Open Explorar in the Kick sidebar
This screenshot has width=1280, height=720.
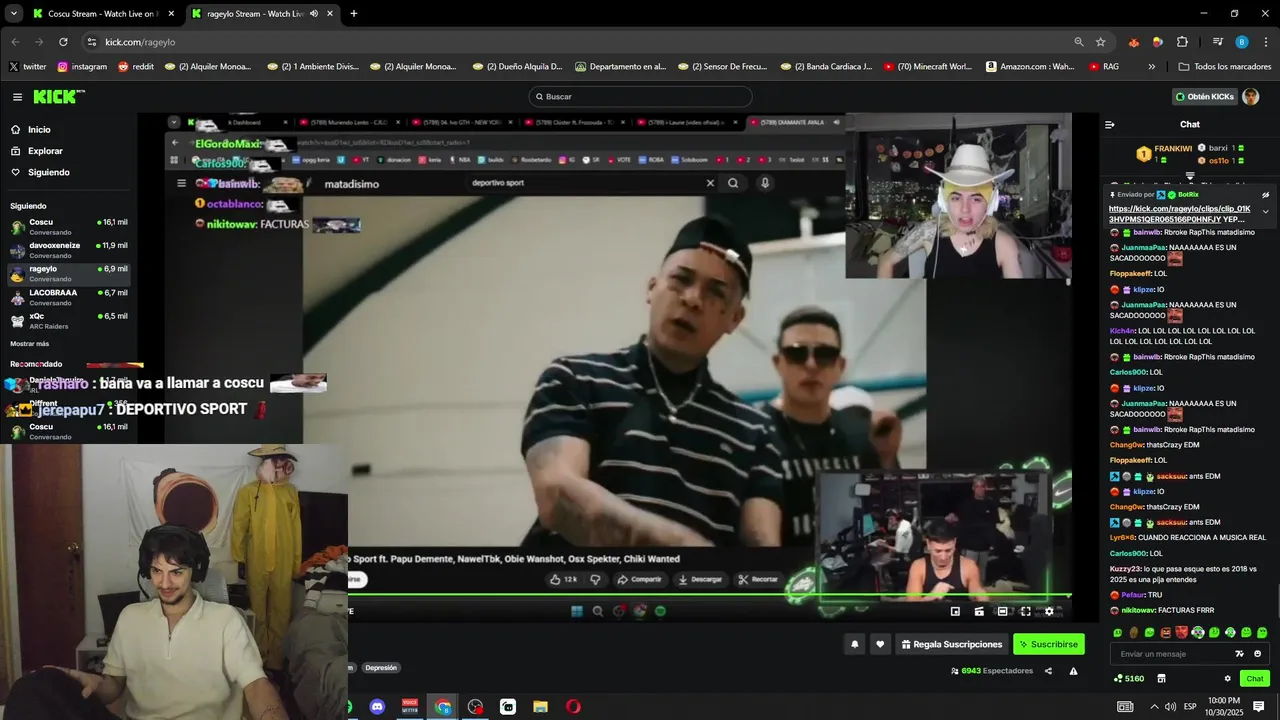coord(45,151)
